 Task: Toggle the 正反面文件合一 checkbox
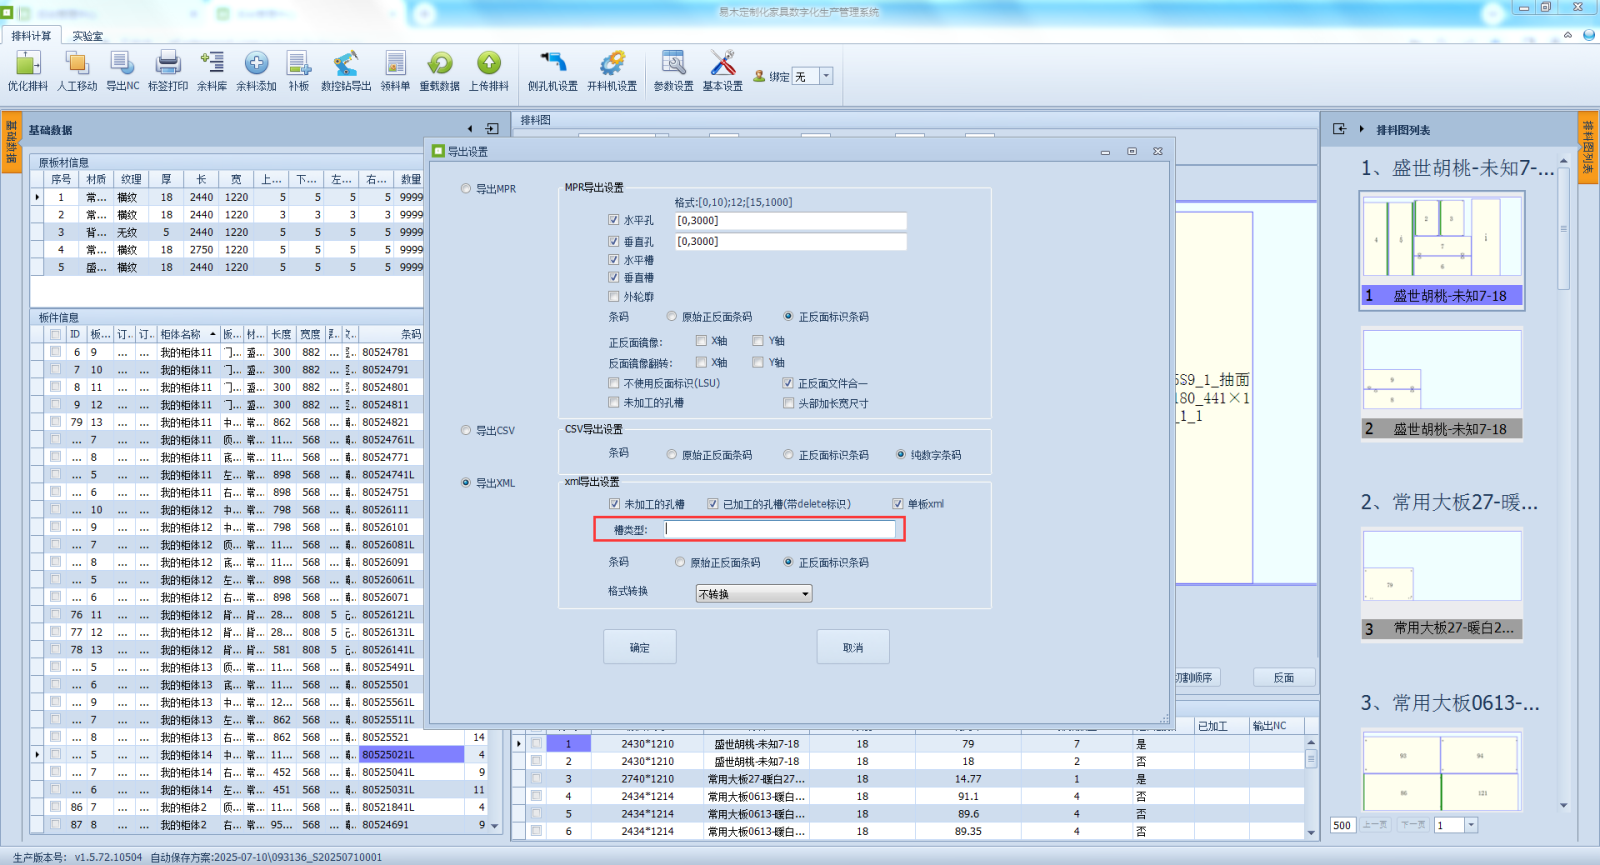coord(788,383)
